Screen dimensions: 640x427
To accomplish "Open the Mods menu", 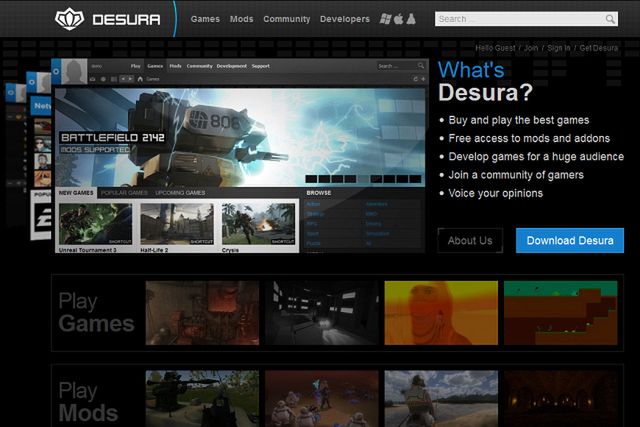I will point(242,19).
